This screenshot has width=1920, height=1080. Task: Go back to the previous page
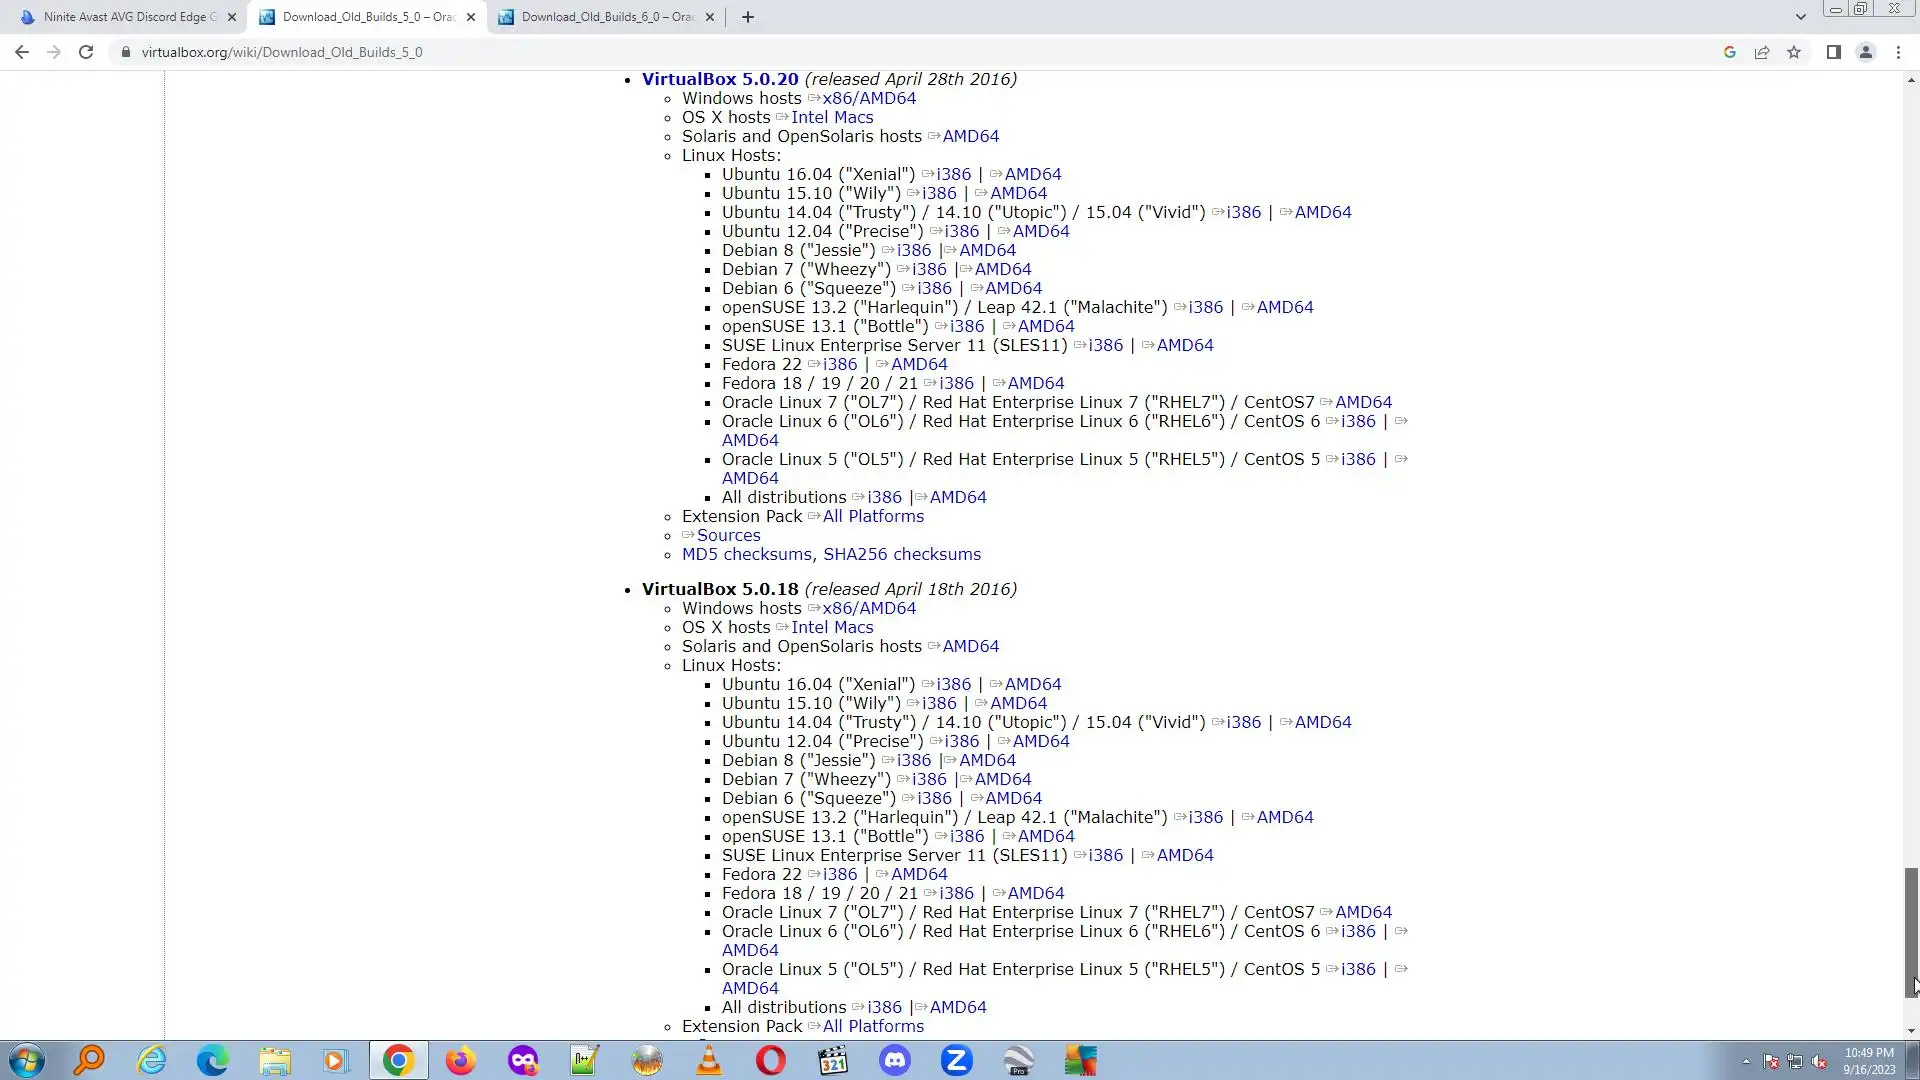click(x=22, y=52)
